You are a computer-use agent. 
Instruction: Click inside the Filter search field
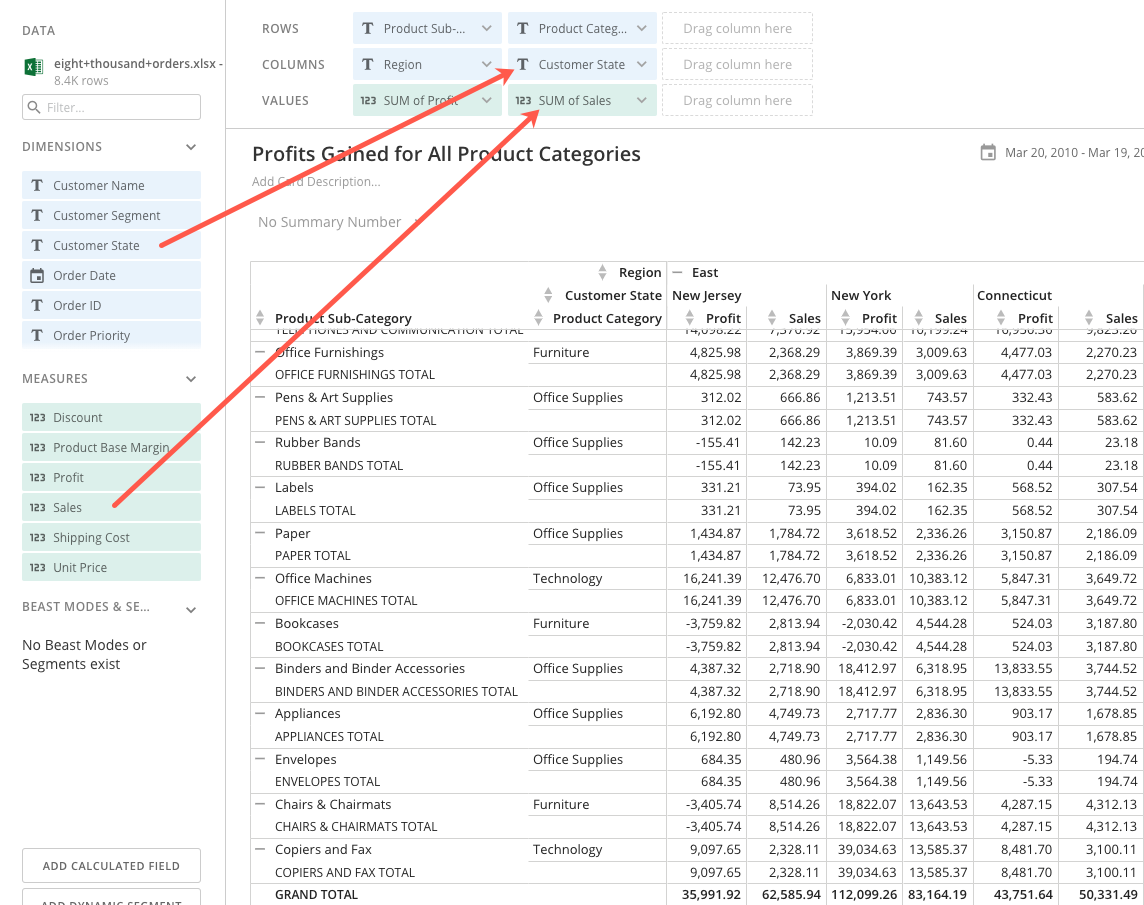click(110, 107)
